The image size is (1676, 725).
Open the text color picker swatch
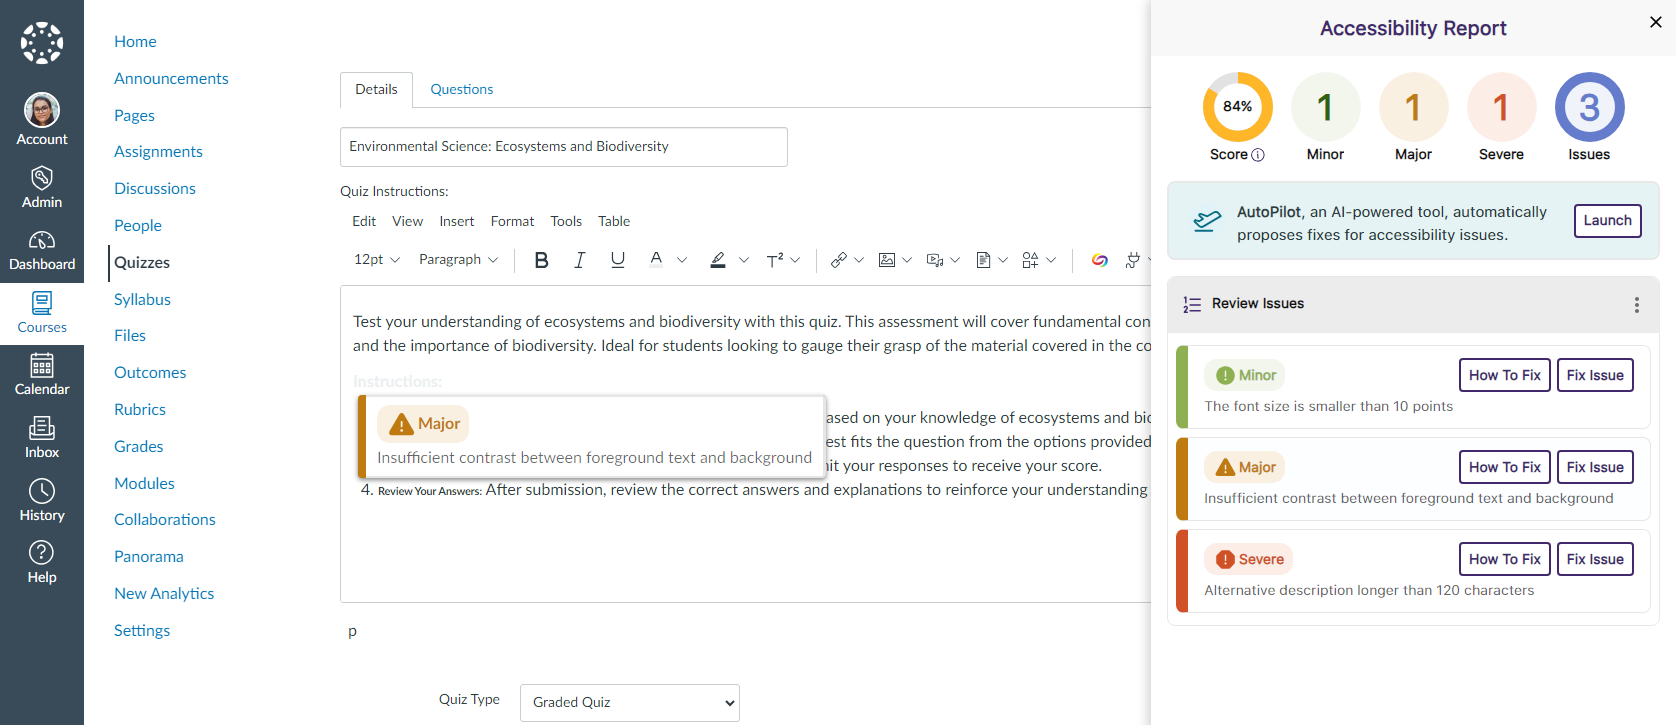point(656,260)
